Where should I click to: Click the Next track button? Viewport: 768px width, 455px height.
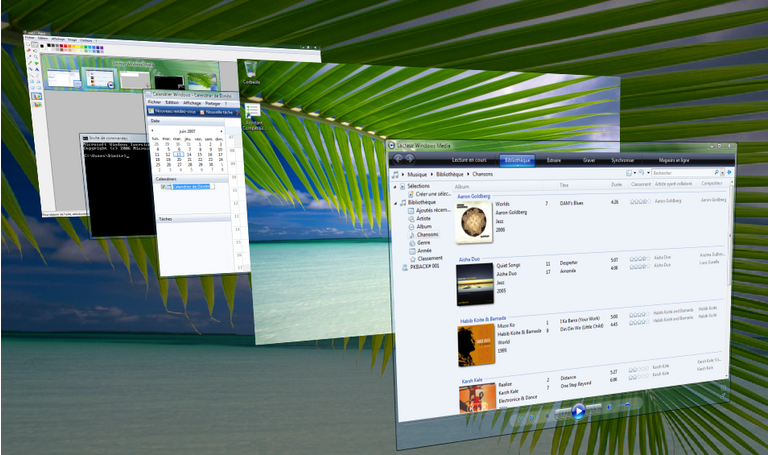(x=594, y=408)
